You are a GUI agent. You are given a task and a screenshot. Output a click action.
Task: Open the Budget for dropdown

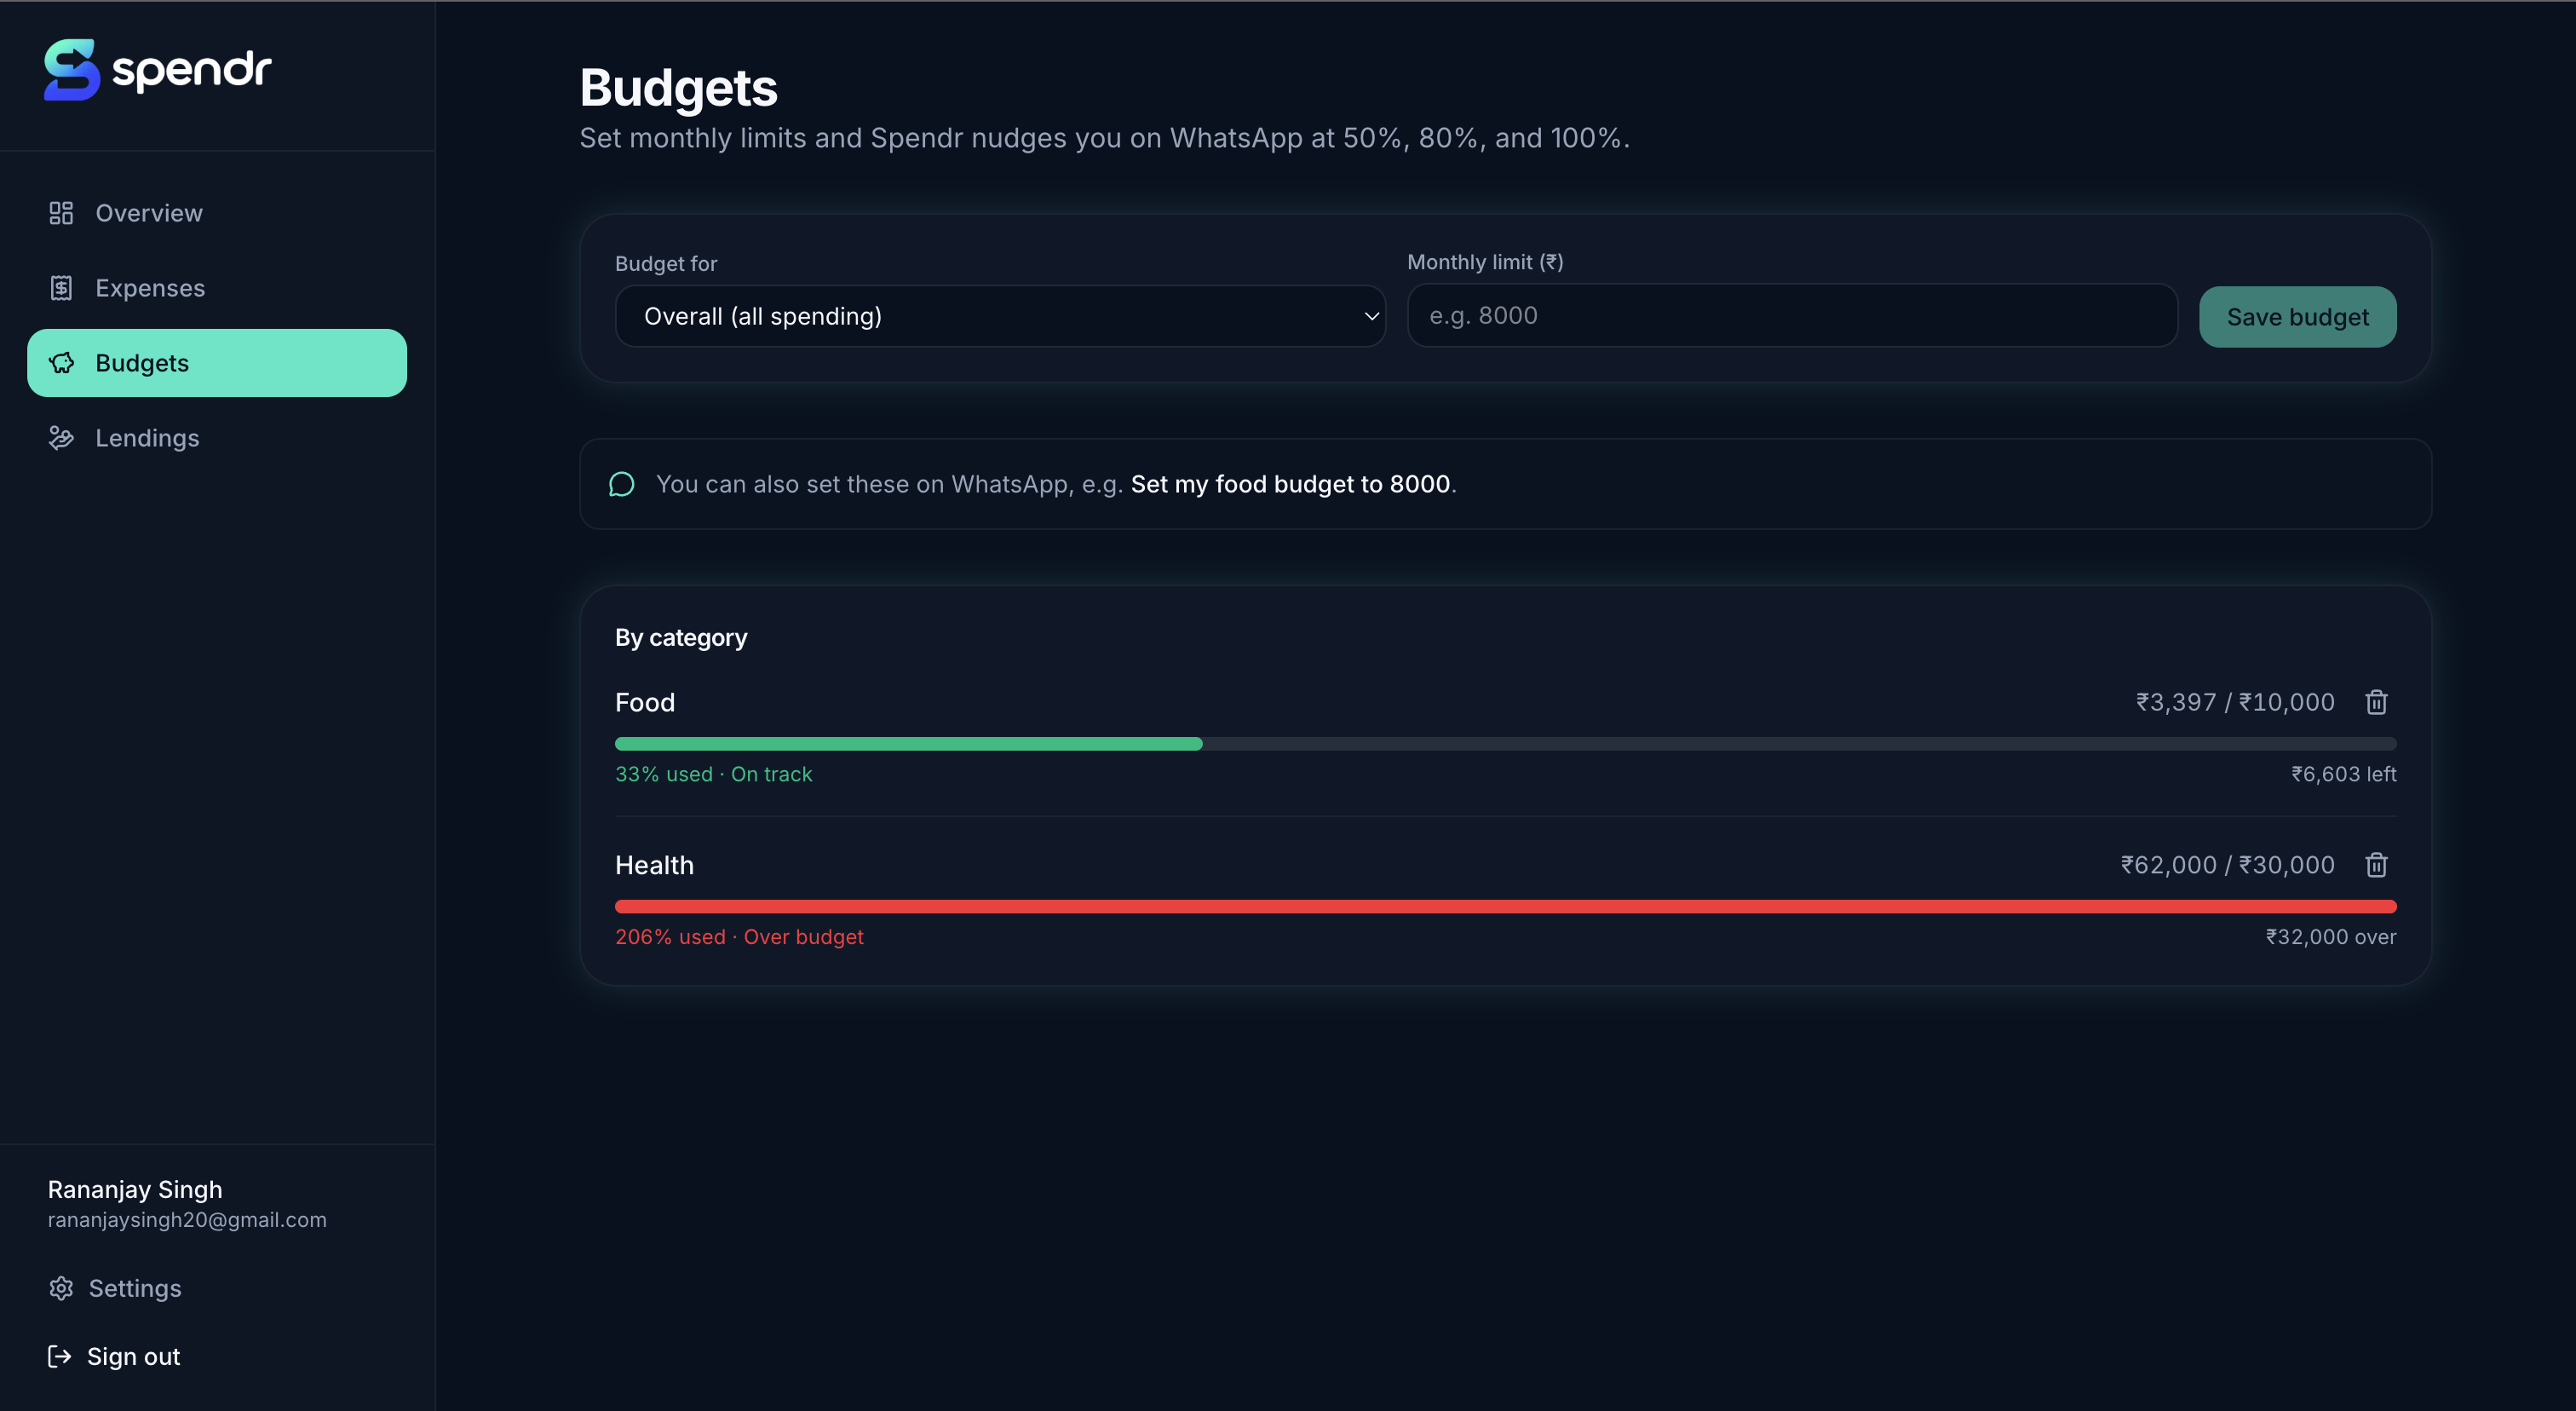click(1000, 316)
